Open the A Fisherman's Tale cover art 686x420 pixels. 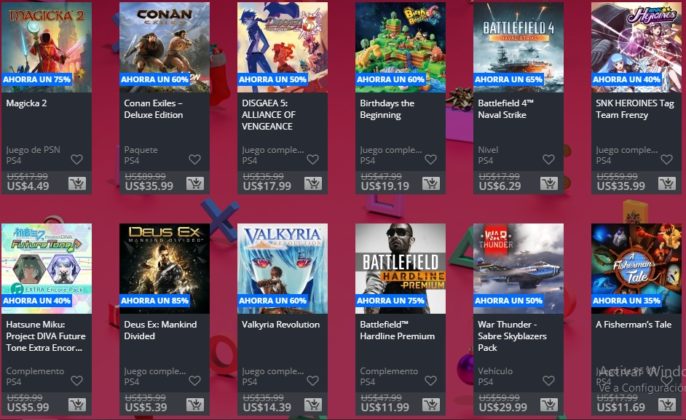(637, 269)
